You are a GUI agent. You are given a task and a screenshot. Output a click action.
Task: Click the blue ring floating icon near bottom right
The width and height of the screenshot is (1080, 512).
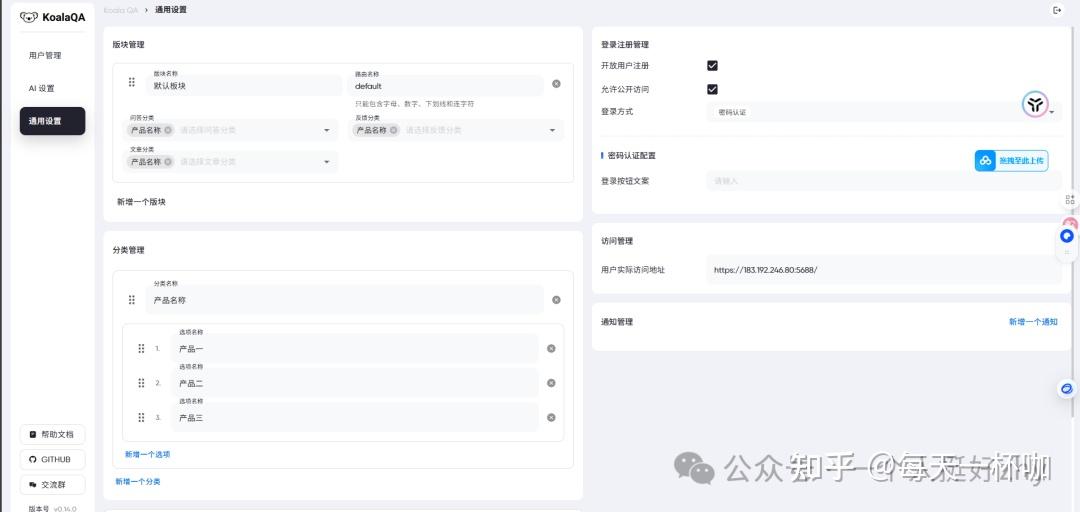pyautogui.click(x=1067, y=389)
